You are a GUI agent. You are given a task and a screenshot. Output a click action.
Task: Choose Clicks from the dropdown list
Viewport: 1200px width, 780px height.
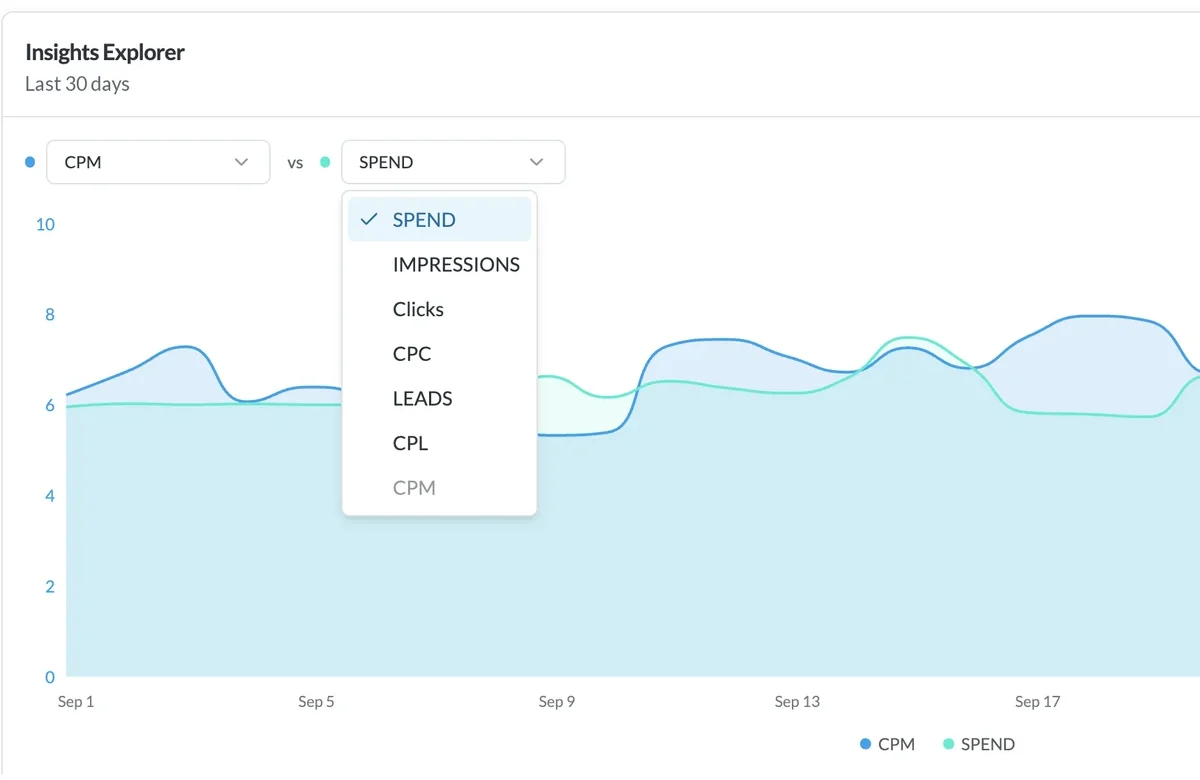(439, 309)
